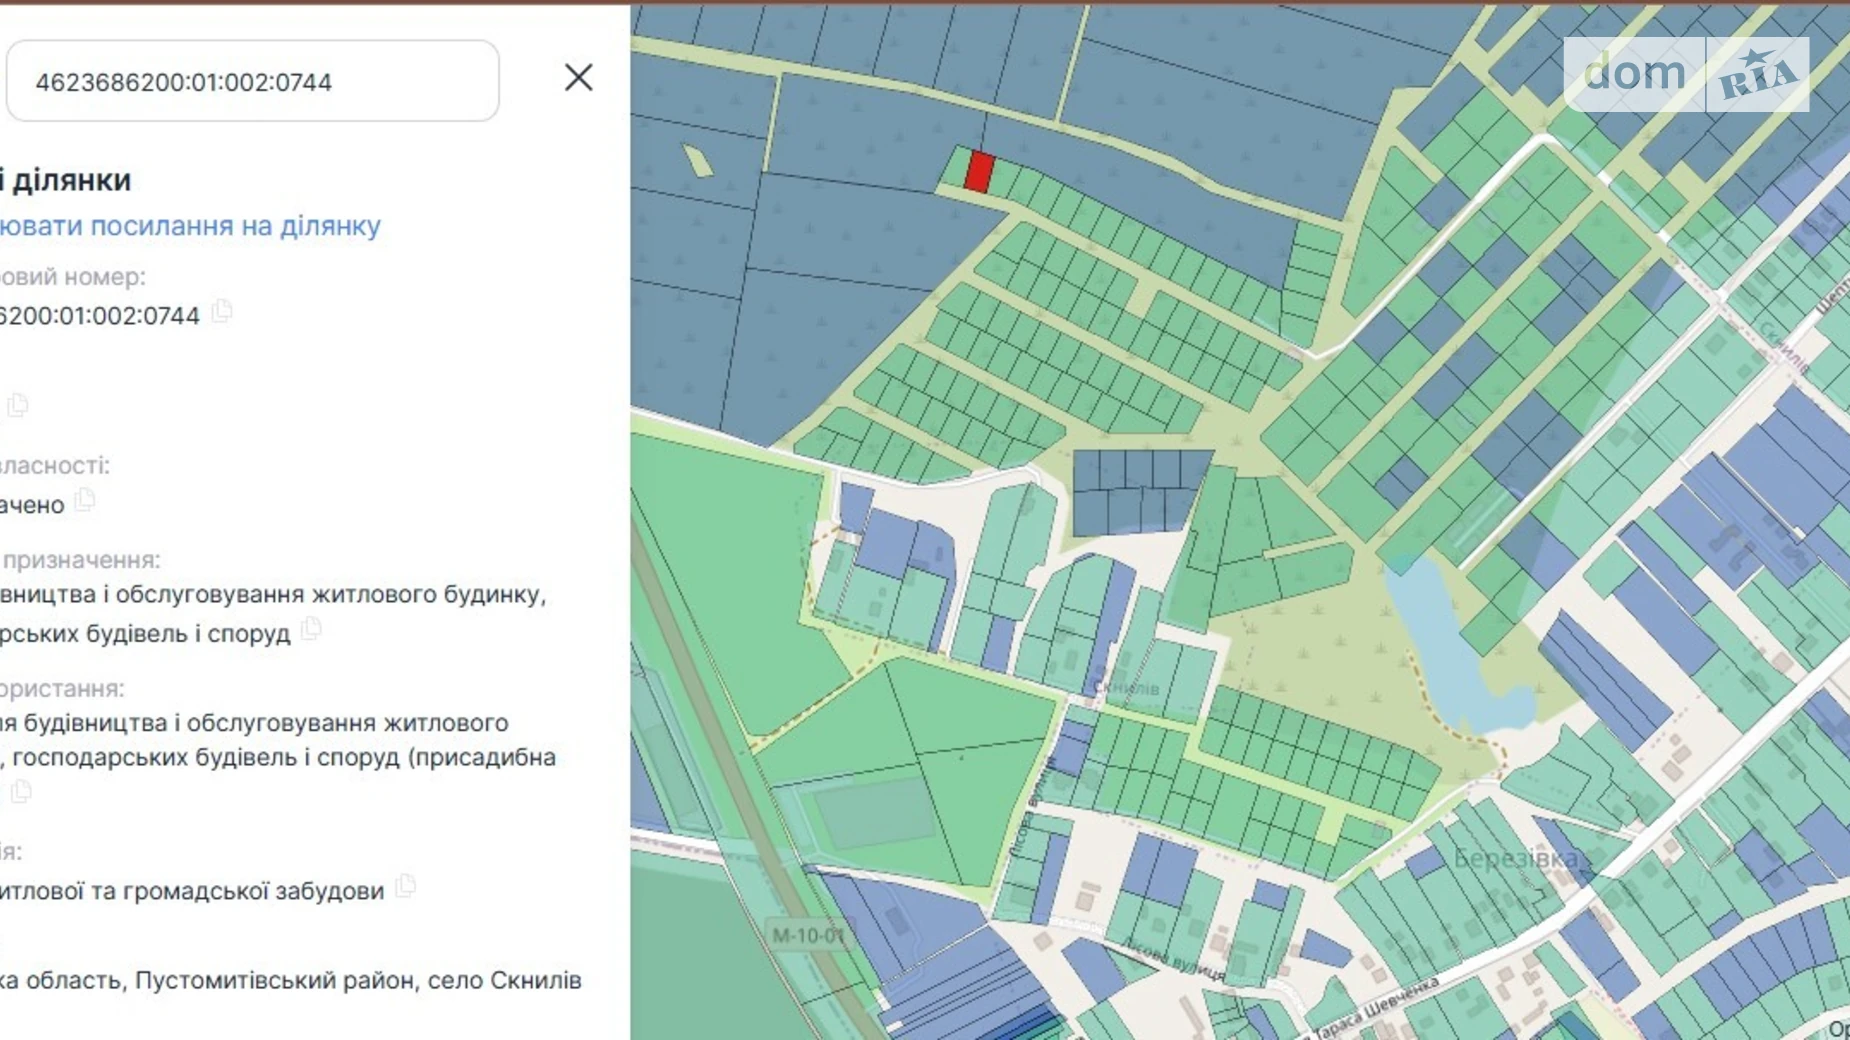1850x1040 pixels.
Task: Select the small yellow parcel on map
Action: point(698,160)
